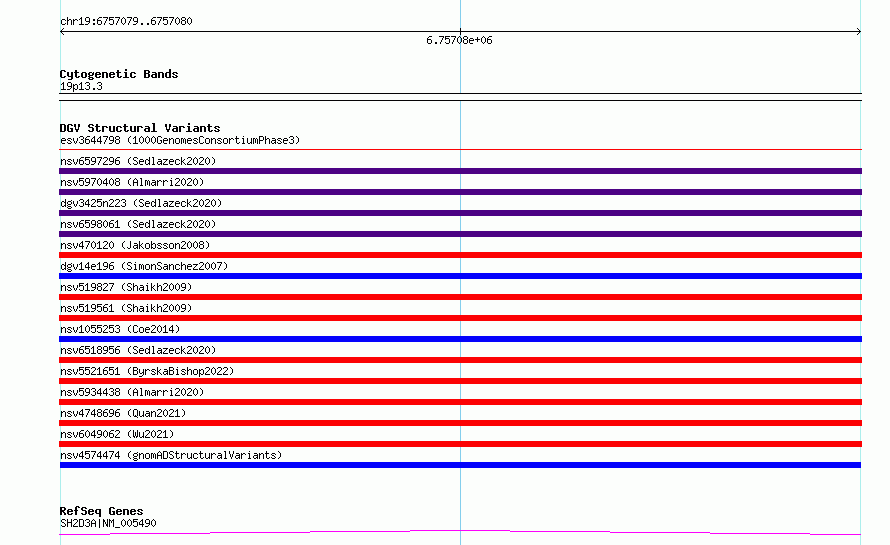The height and width of the screenshot is (545, 890).
Task: Click the 6.75708e+06 ruler tick label
Action: [x=459, y=40]
